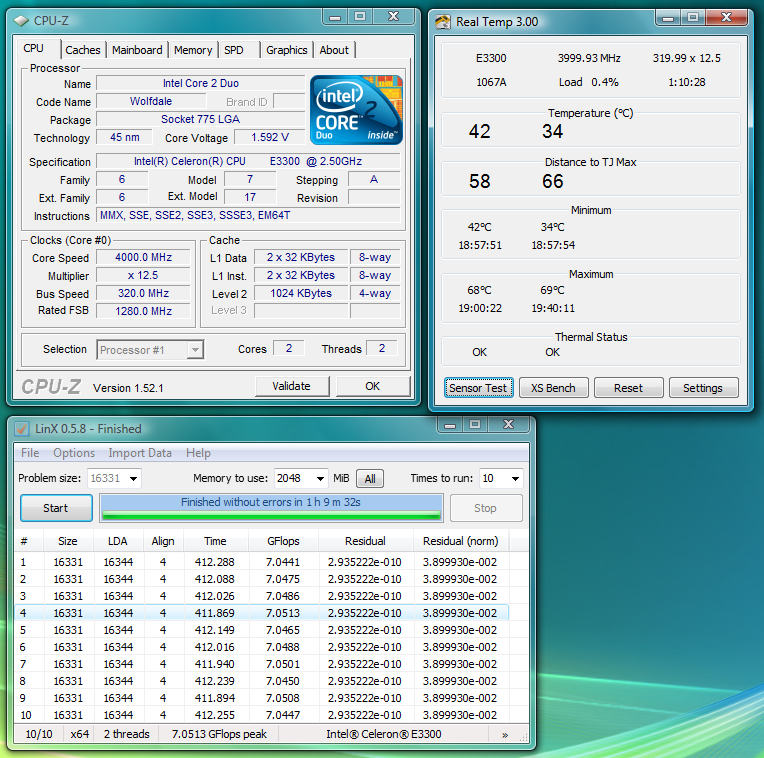Click the Size column header in LinX
Viewport: 764px width, 758px height.
pyautogui.click(x=68, y=541)
